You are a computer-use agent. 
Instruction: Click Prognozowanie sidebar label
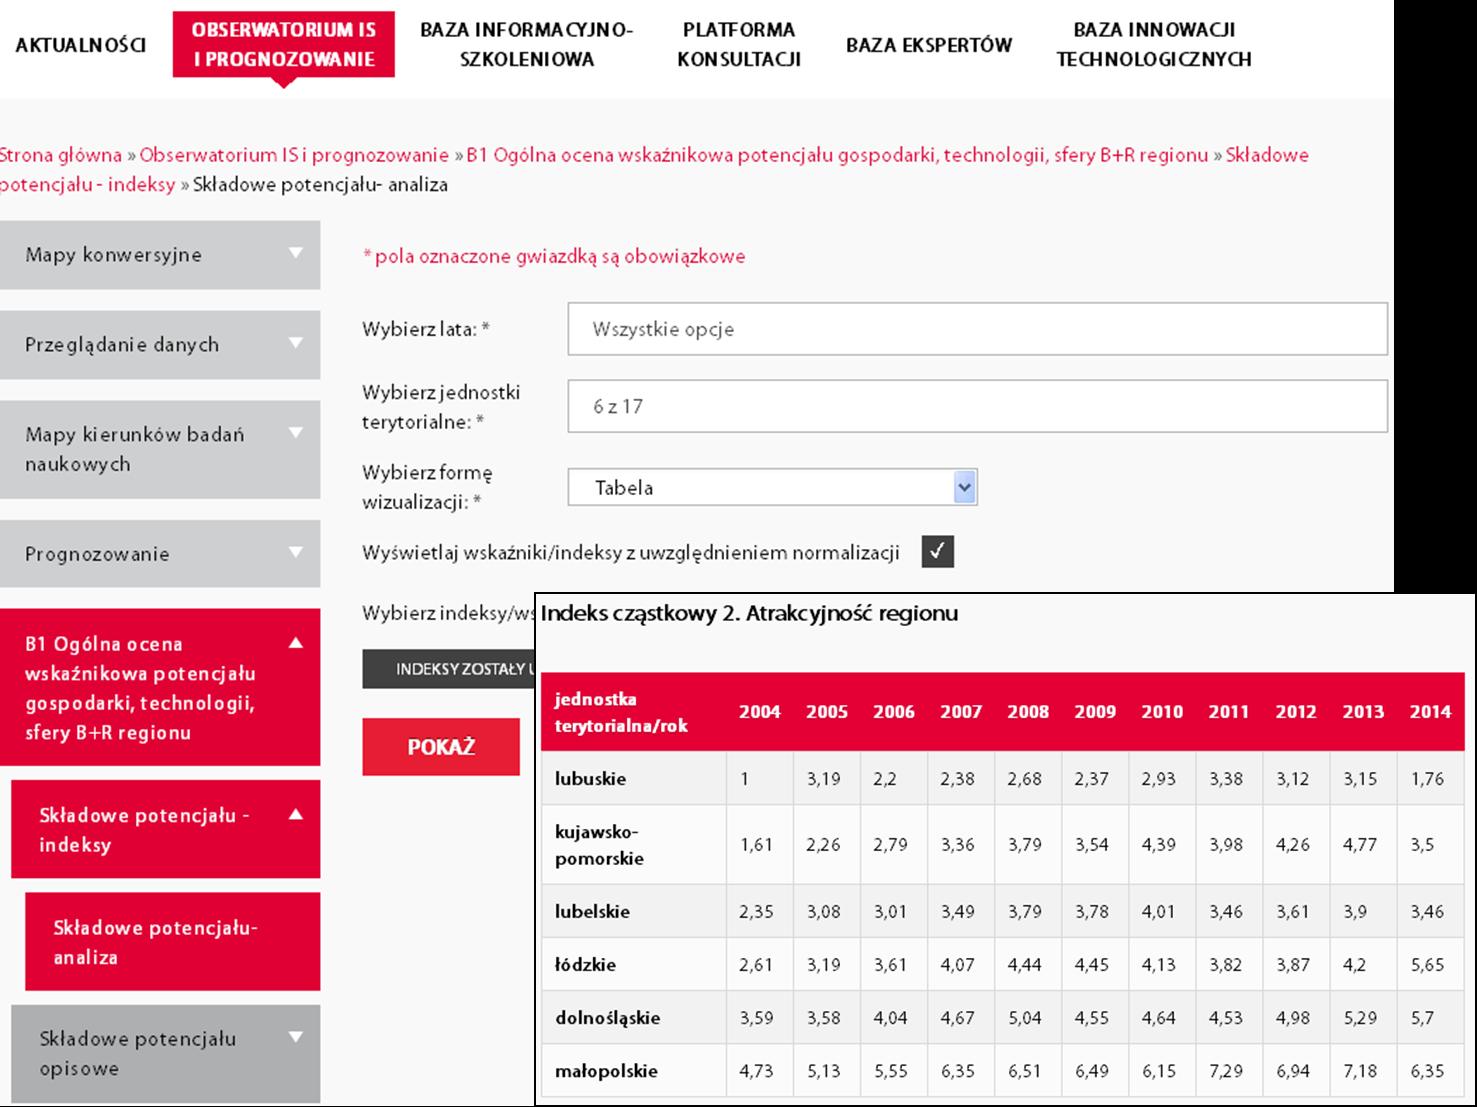tap(97, 554)
